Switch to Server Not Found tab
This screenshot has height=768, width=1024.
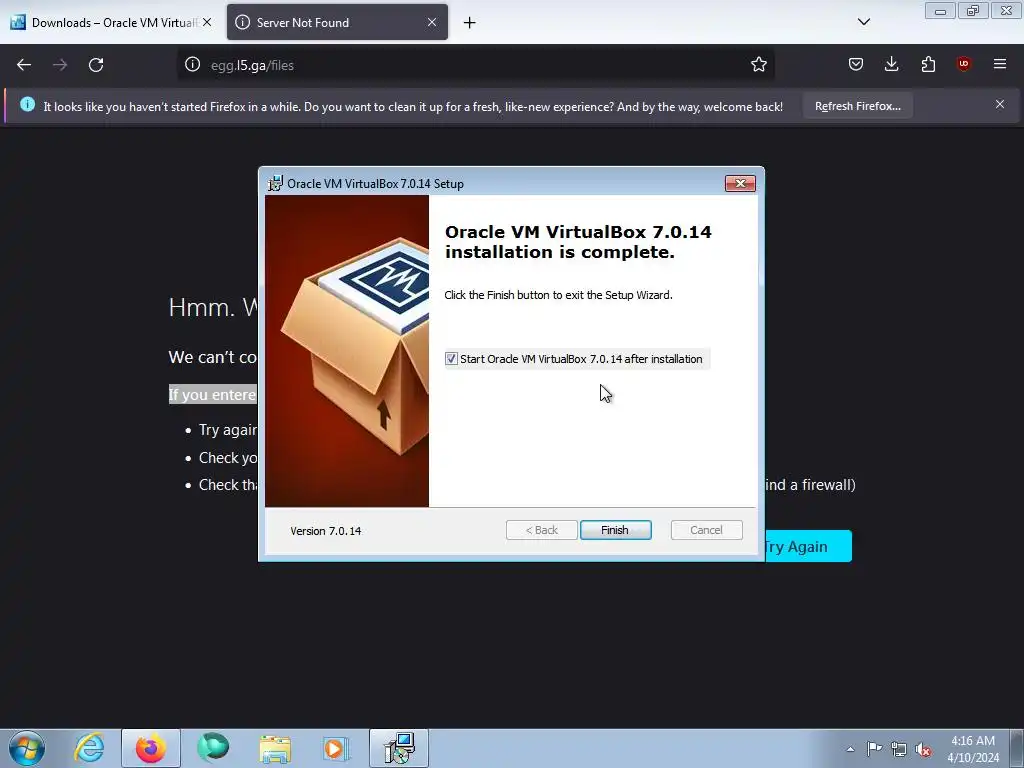coord(337,22)
